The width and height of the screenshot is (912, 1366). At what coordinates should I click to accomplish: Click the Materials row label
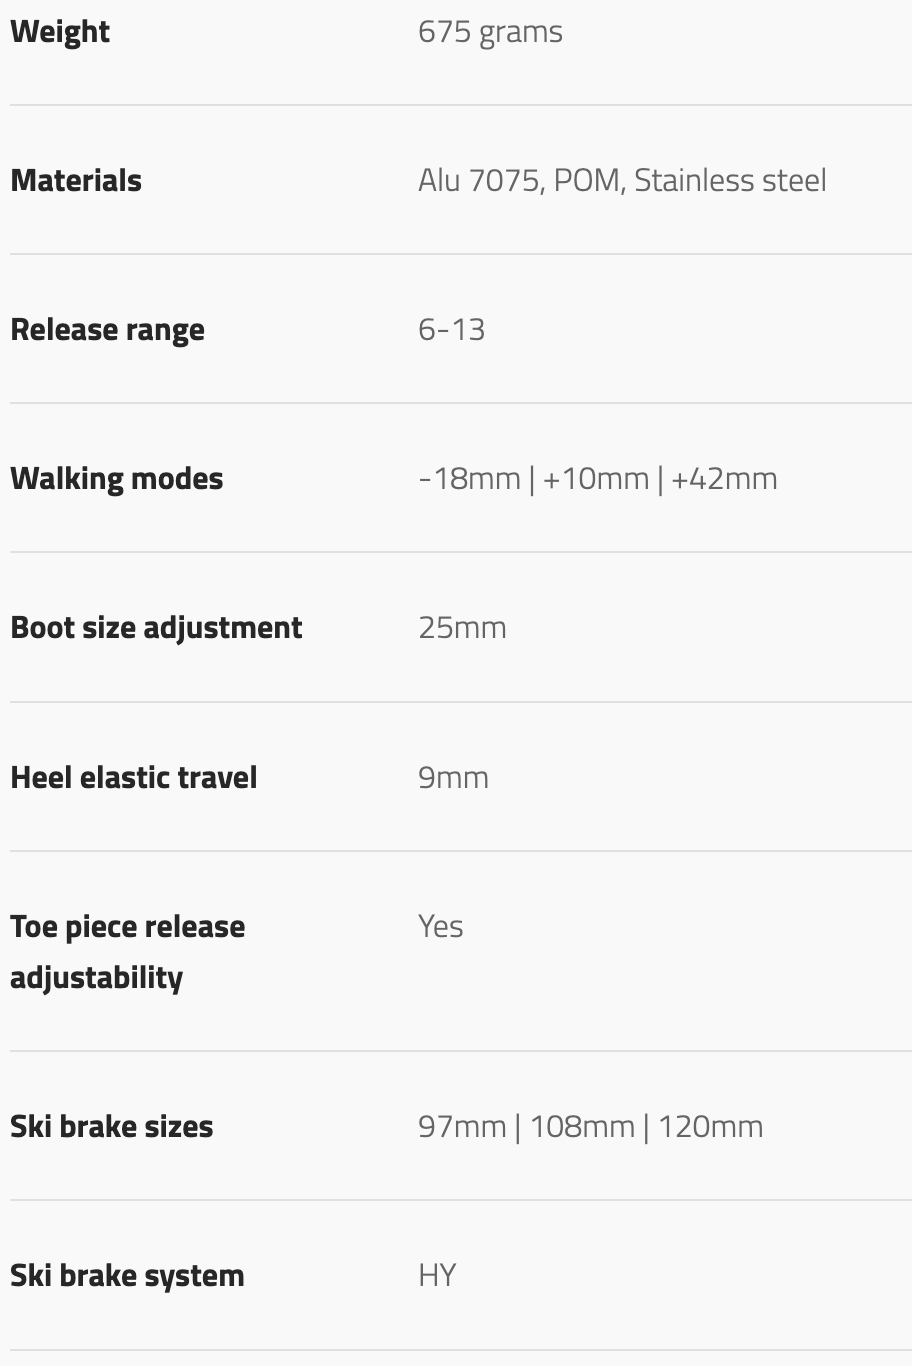tap(76, 181)
